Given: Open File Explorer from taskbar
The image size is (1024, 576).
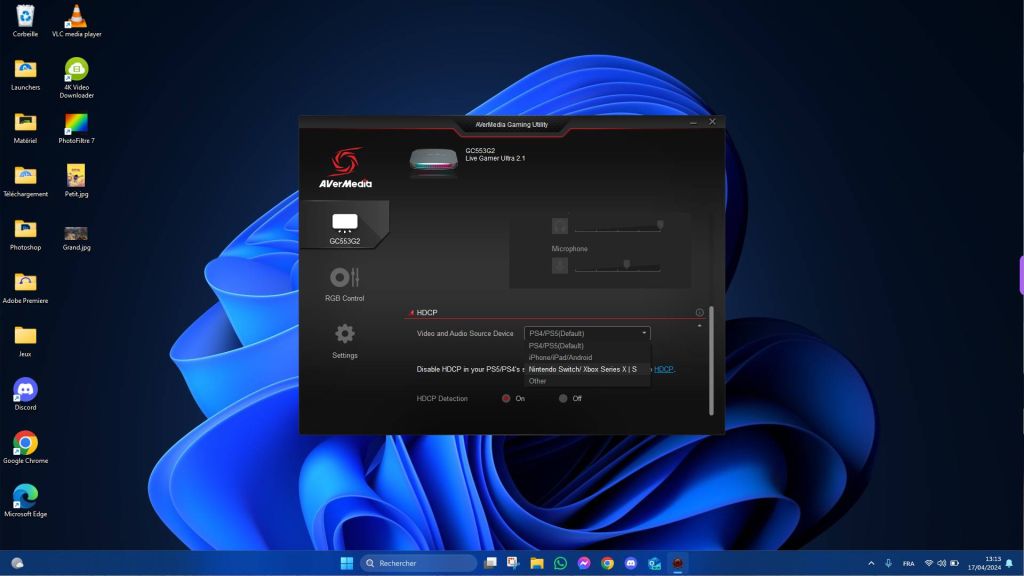Looking at the screenshot, I should coord(537,563).
